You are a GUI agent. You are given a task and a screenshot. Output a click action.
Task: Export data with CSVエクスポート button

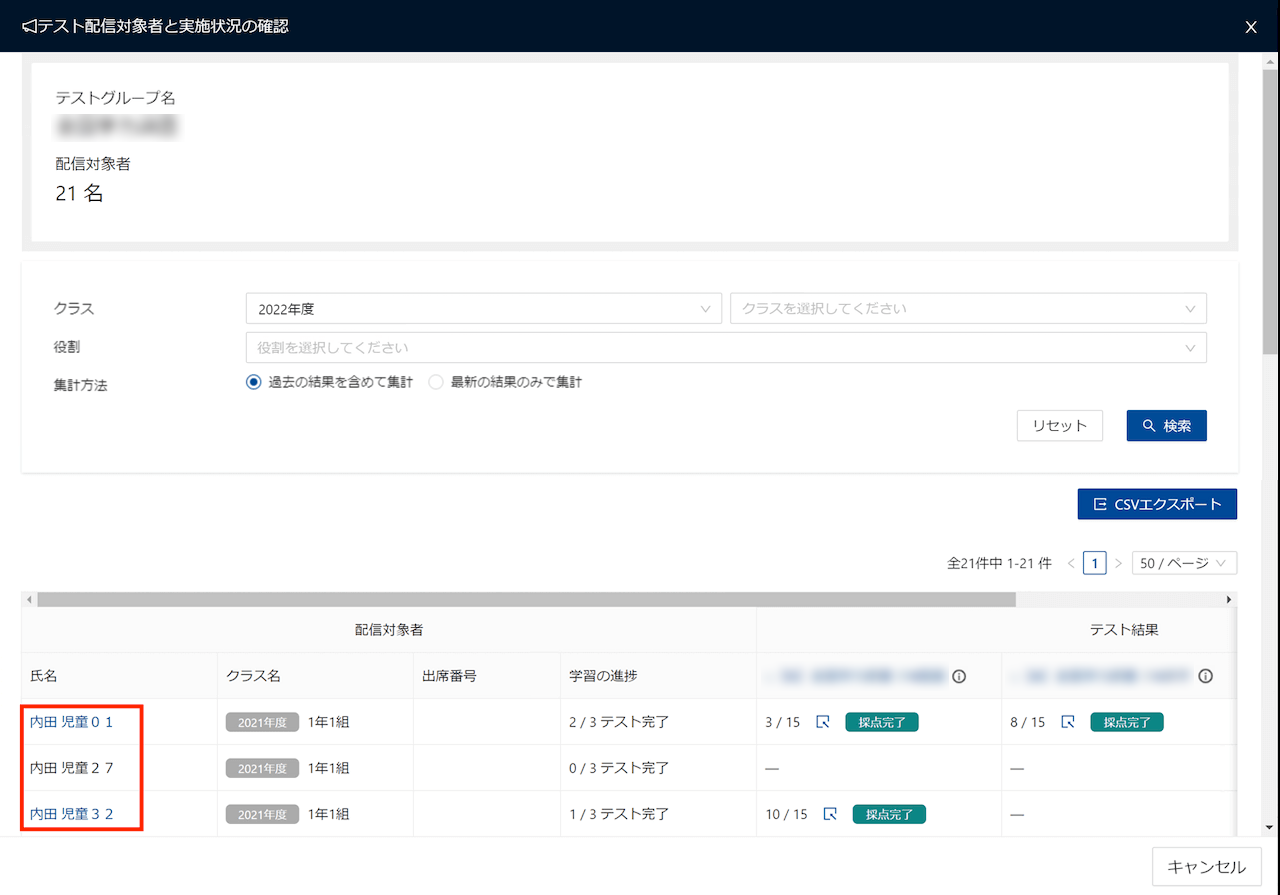pos(1157,504)
